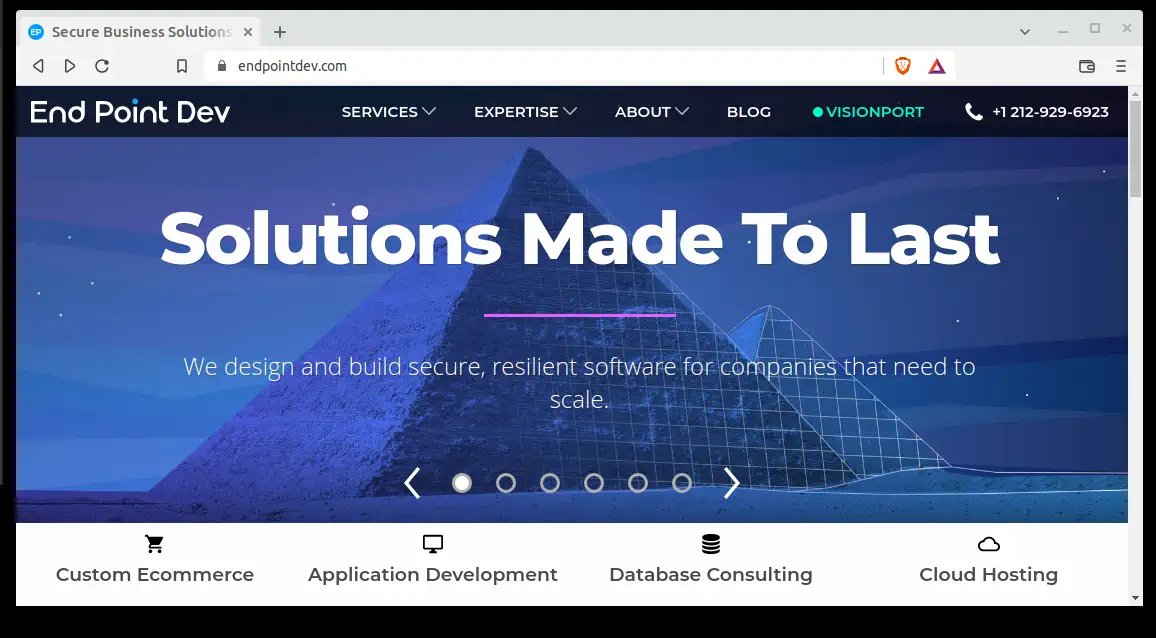The image size is (1156, 638).
Task: Close the Secure Business Solutions tab
Action: (x=248, y=32)
